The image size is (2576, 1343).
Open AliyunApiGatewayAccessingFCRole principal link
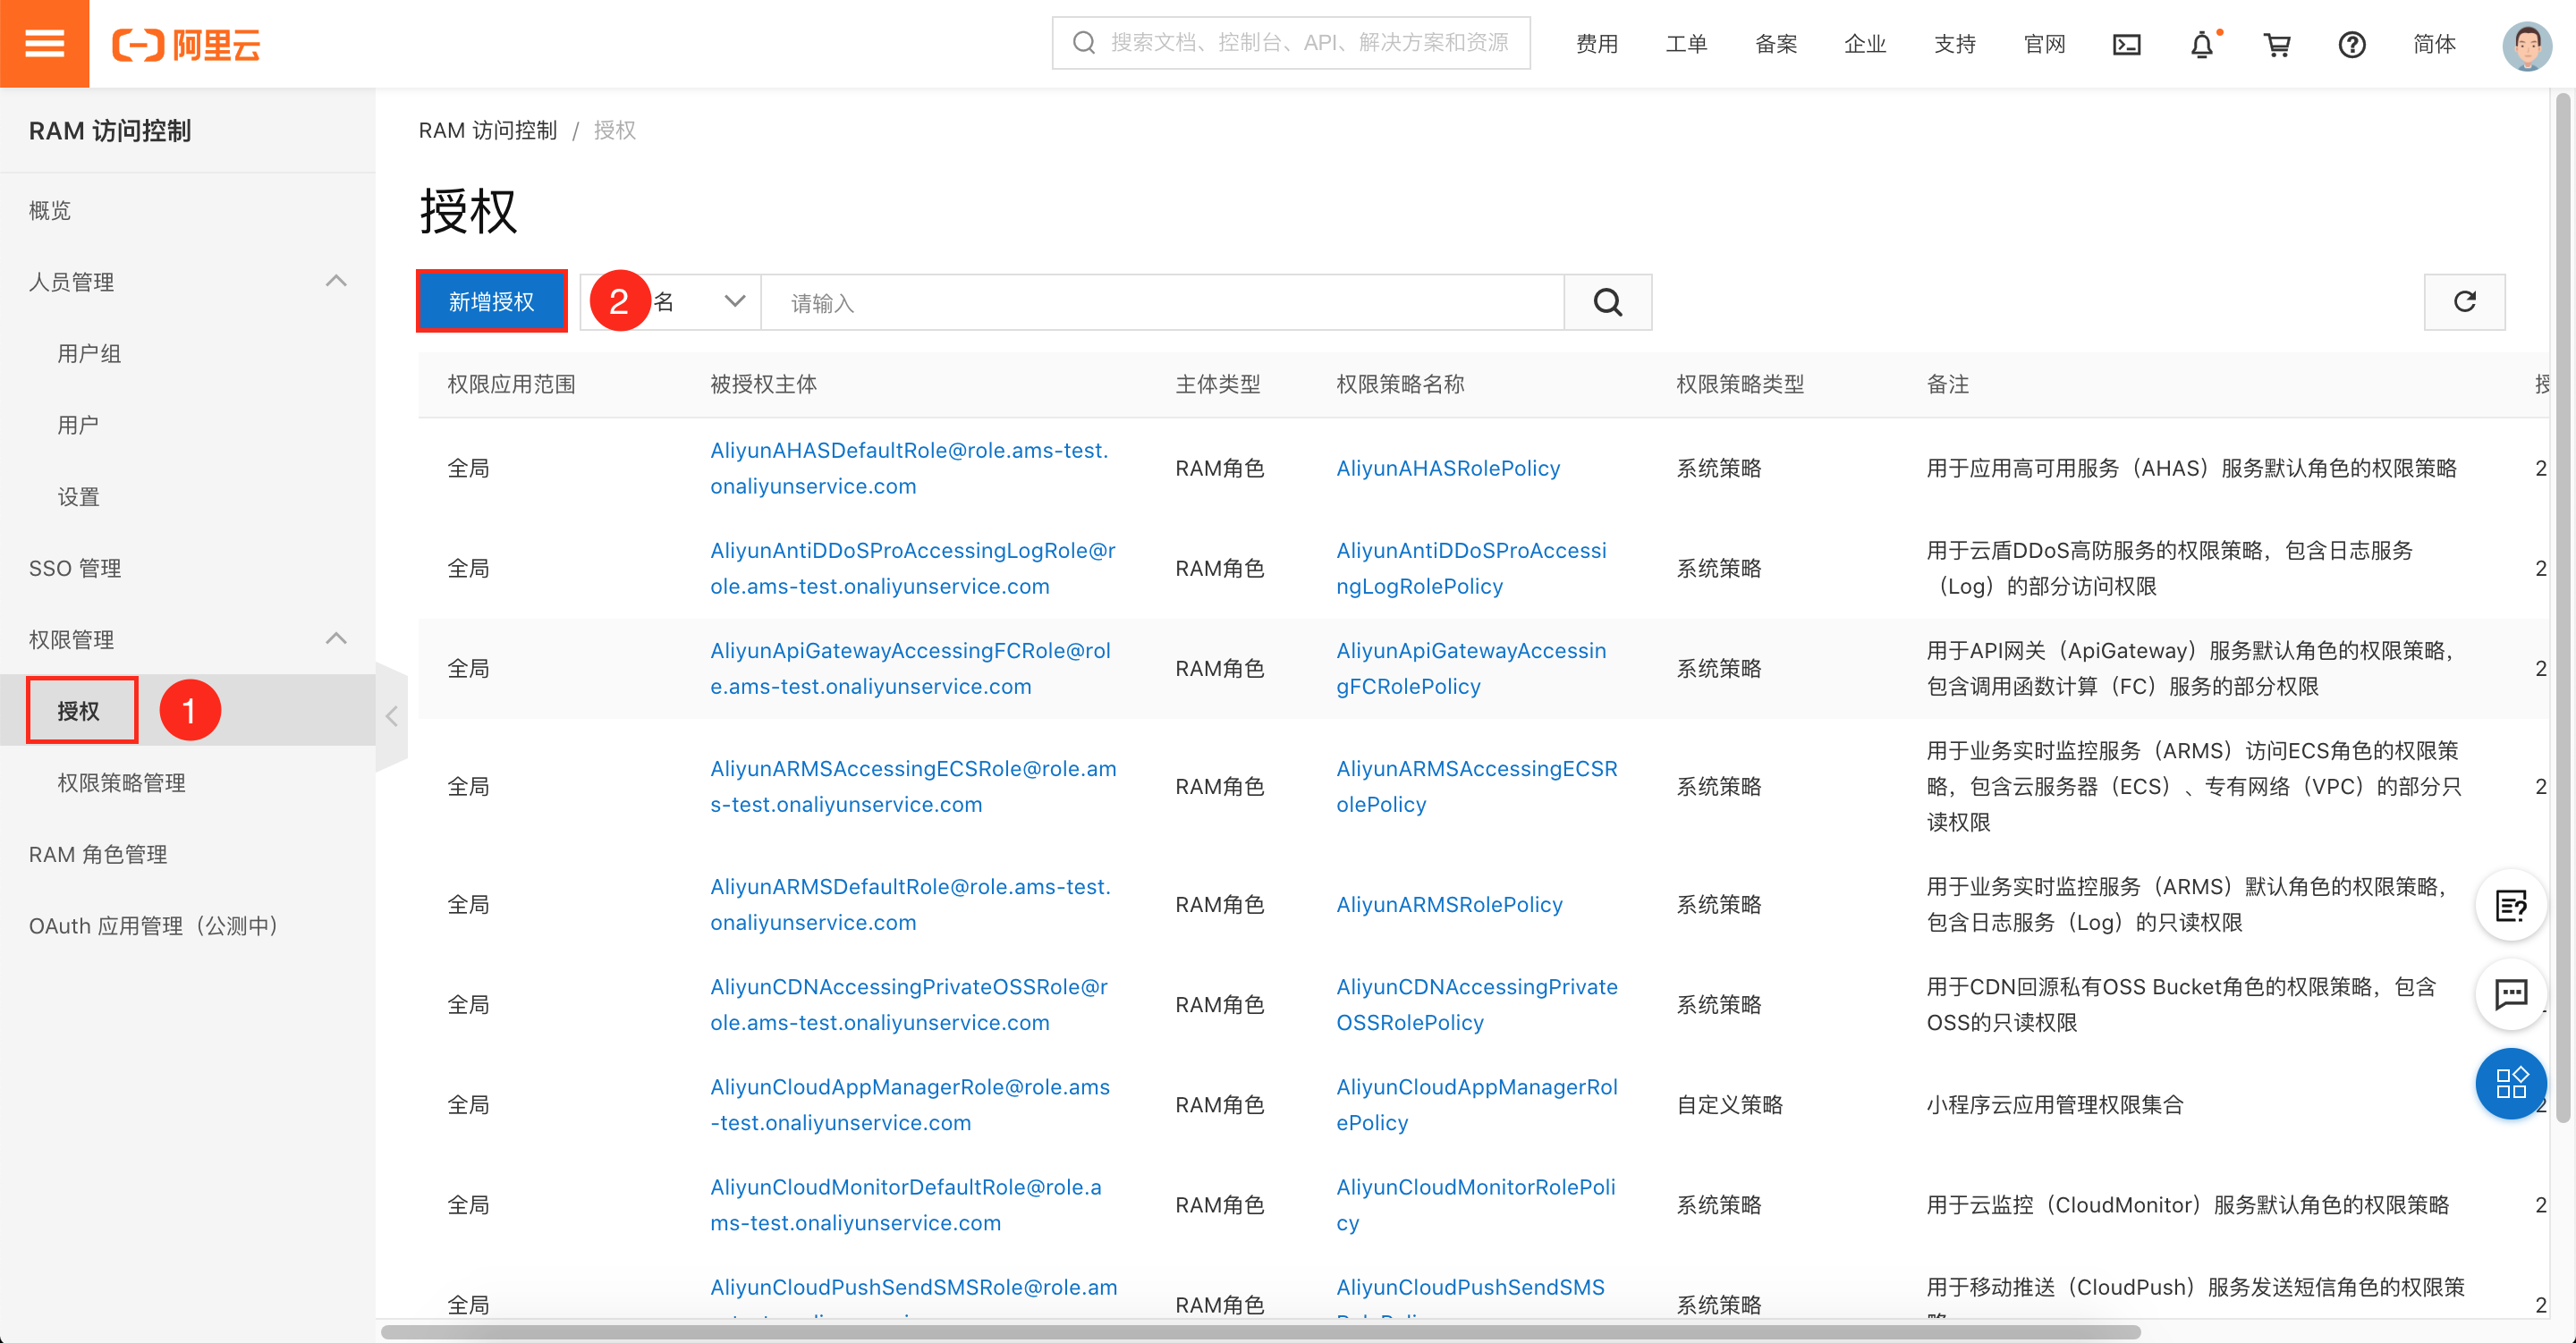[x=910, y=668]
